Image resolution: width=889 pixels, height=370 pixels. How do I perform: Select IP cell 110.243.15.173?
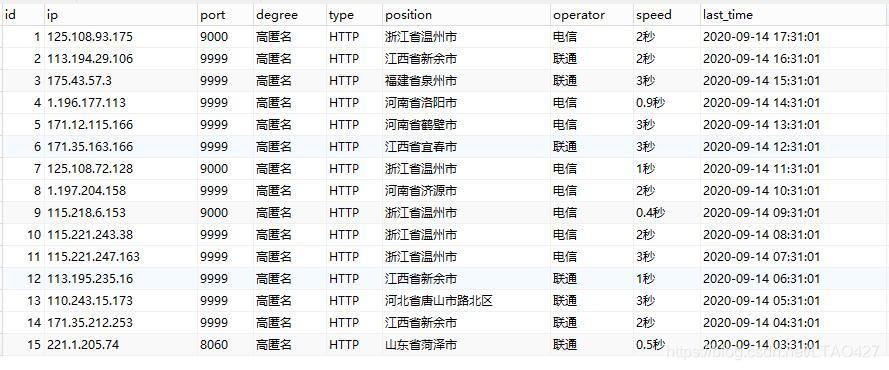point(90,301)
